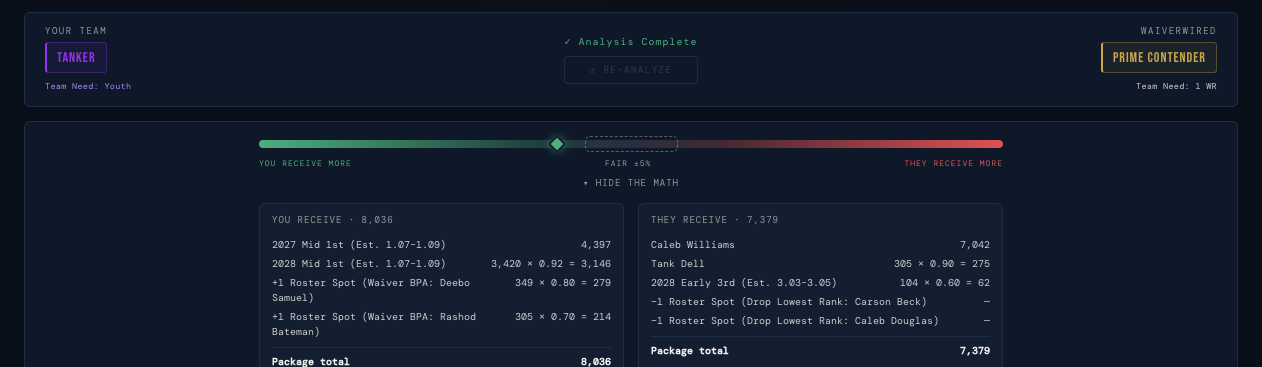The height and width of the screenshot is (367, 1262).
Task: Select the Caleb Williams row
Action: 820,244
